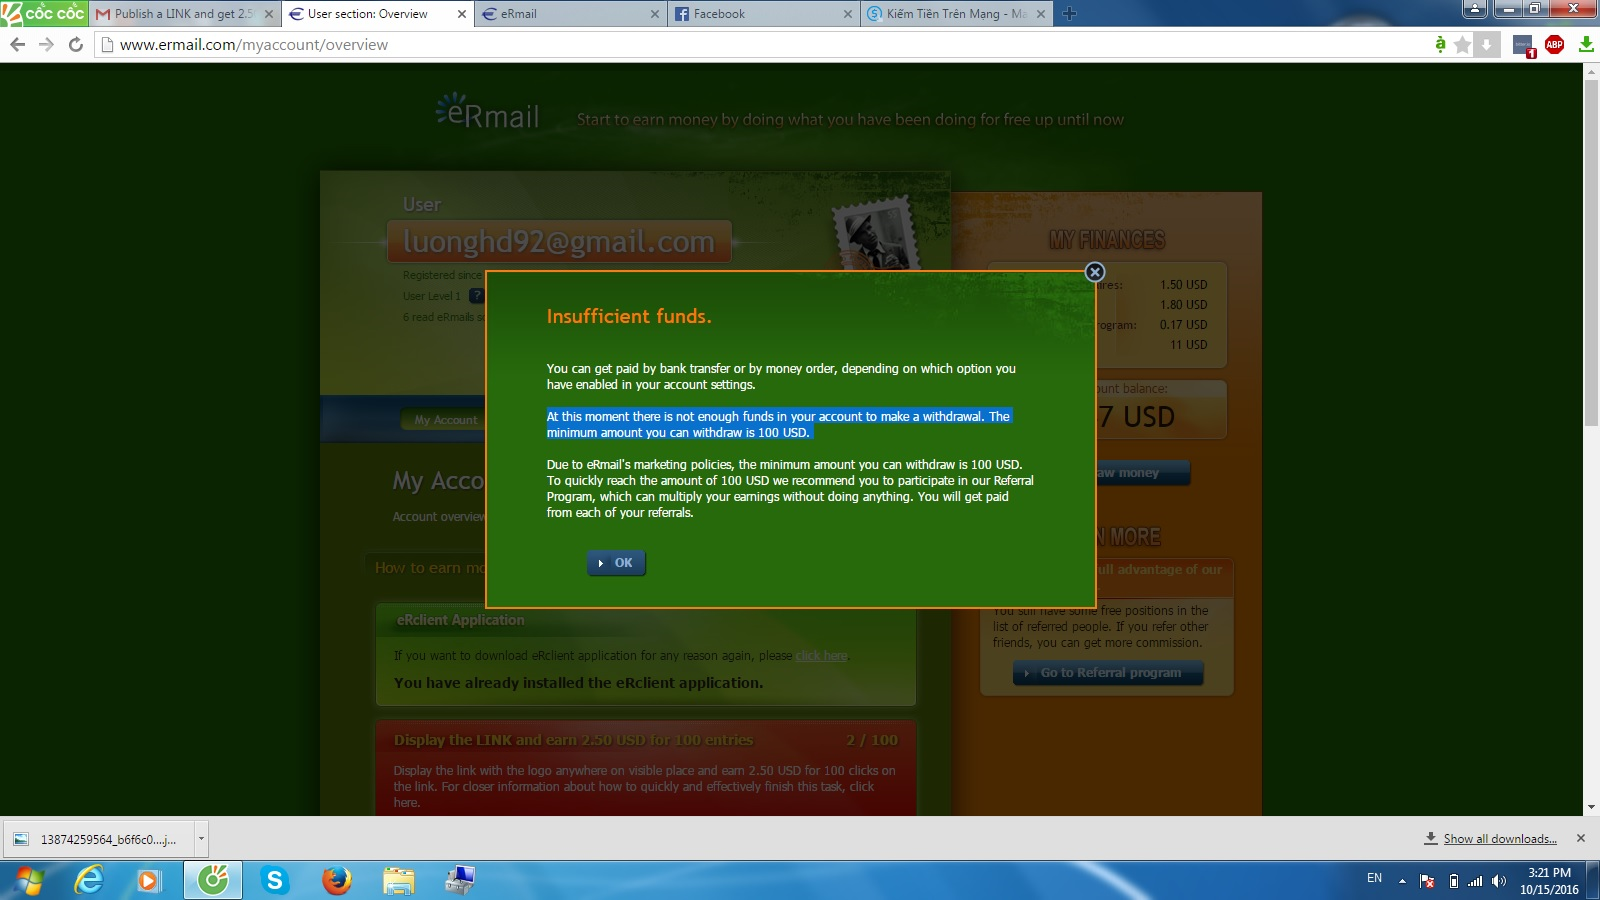Image resolution: width=1600 pixels, height=900 pixels.
Task: Click the OK button in the dialog
Action: click(616, 563)
